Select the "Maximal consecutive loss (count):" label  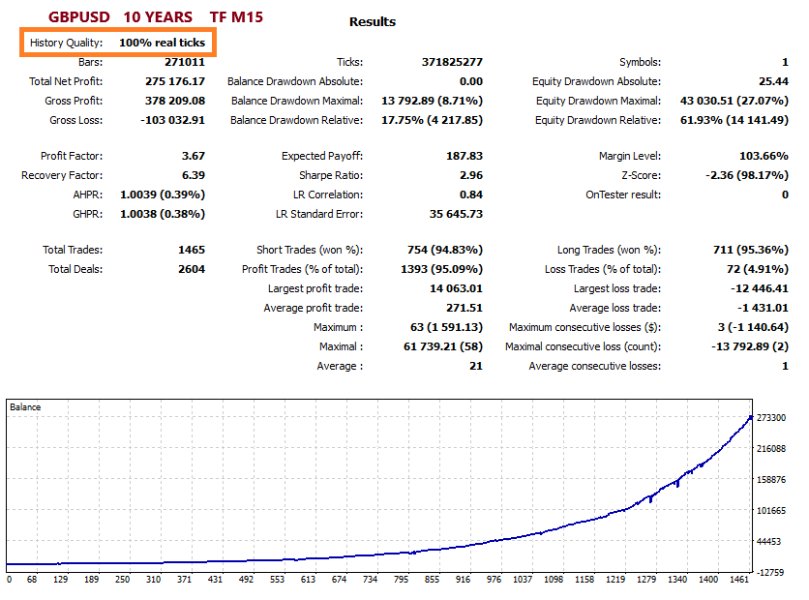(583, 347)
